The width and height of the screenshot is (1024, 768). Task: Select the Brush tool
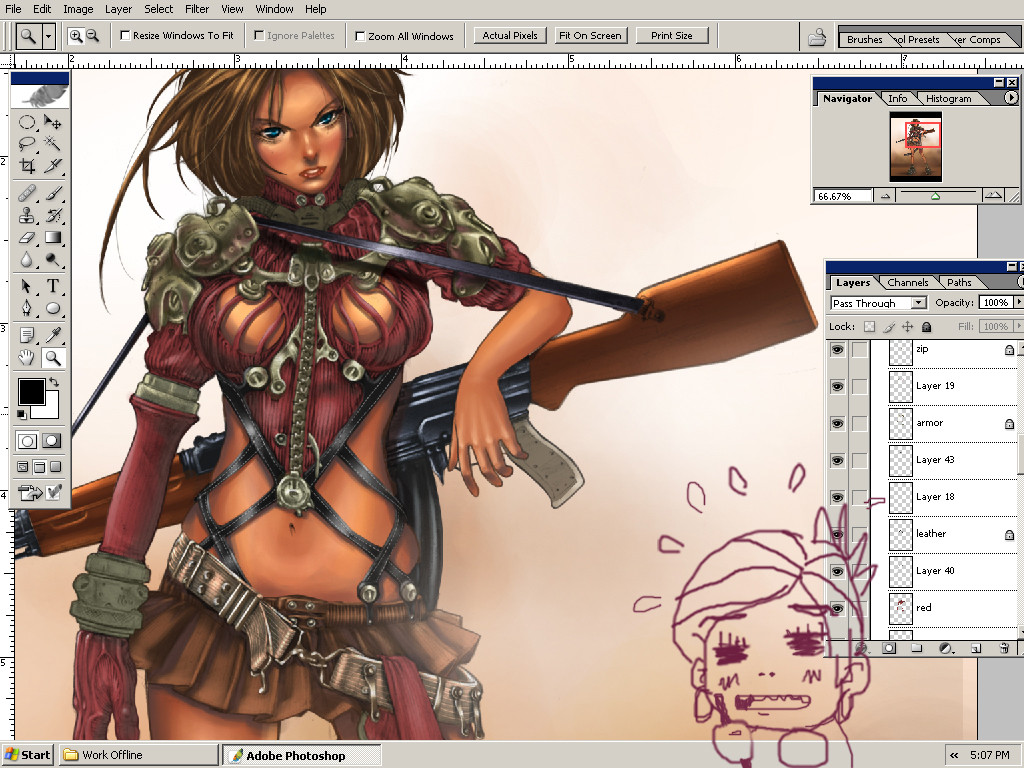52,193
